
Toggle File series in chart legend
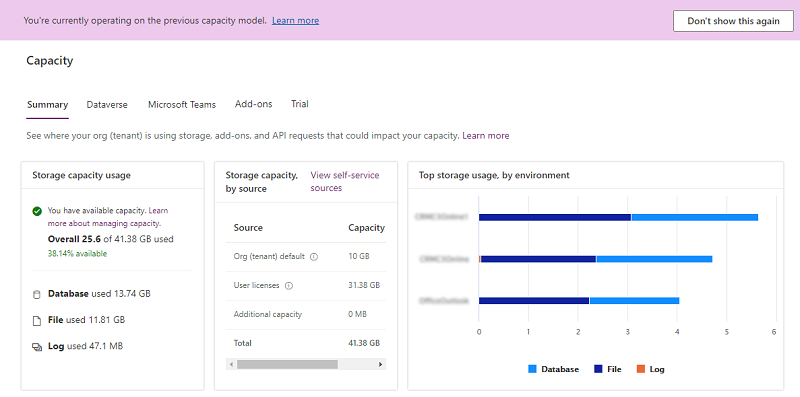[x=608, y=369]
